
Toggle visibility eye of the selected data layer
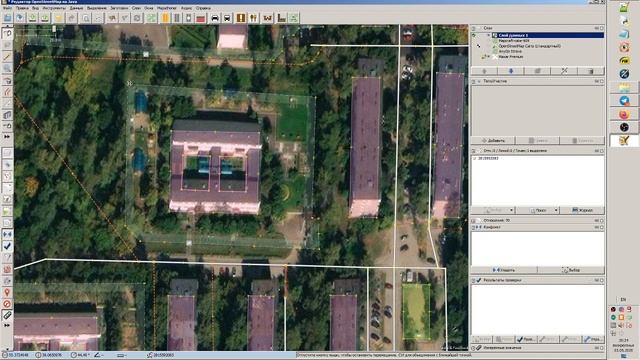point(474,36)
